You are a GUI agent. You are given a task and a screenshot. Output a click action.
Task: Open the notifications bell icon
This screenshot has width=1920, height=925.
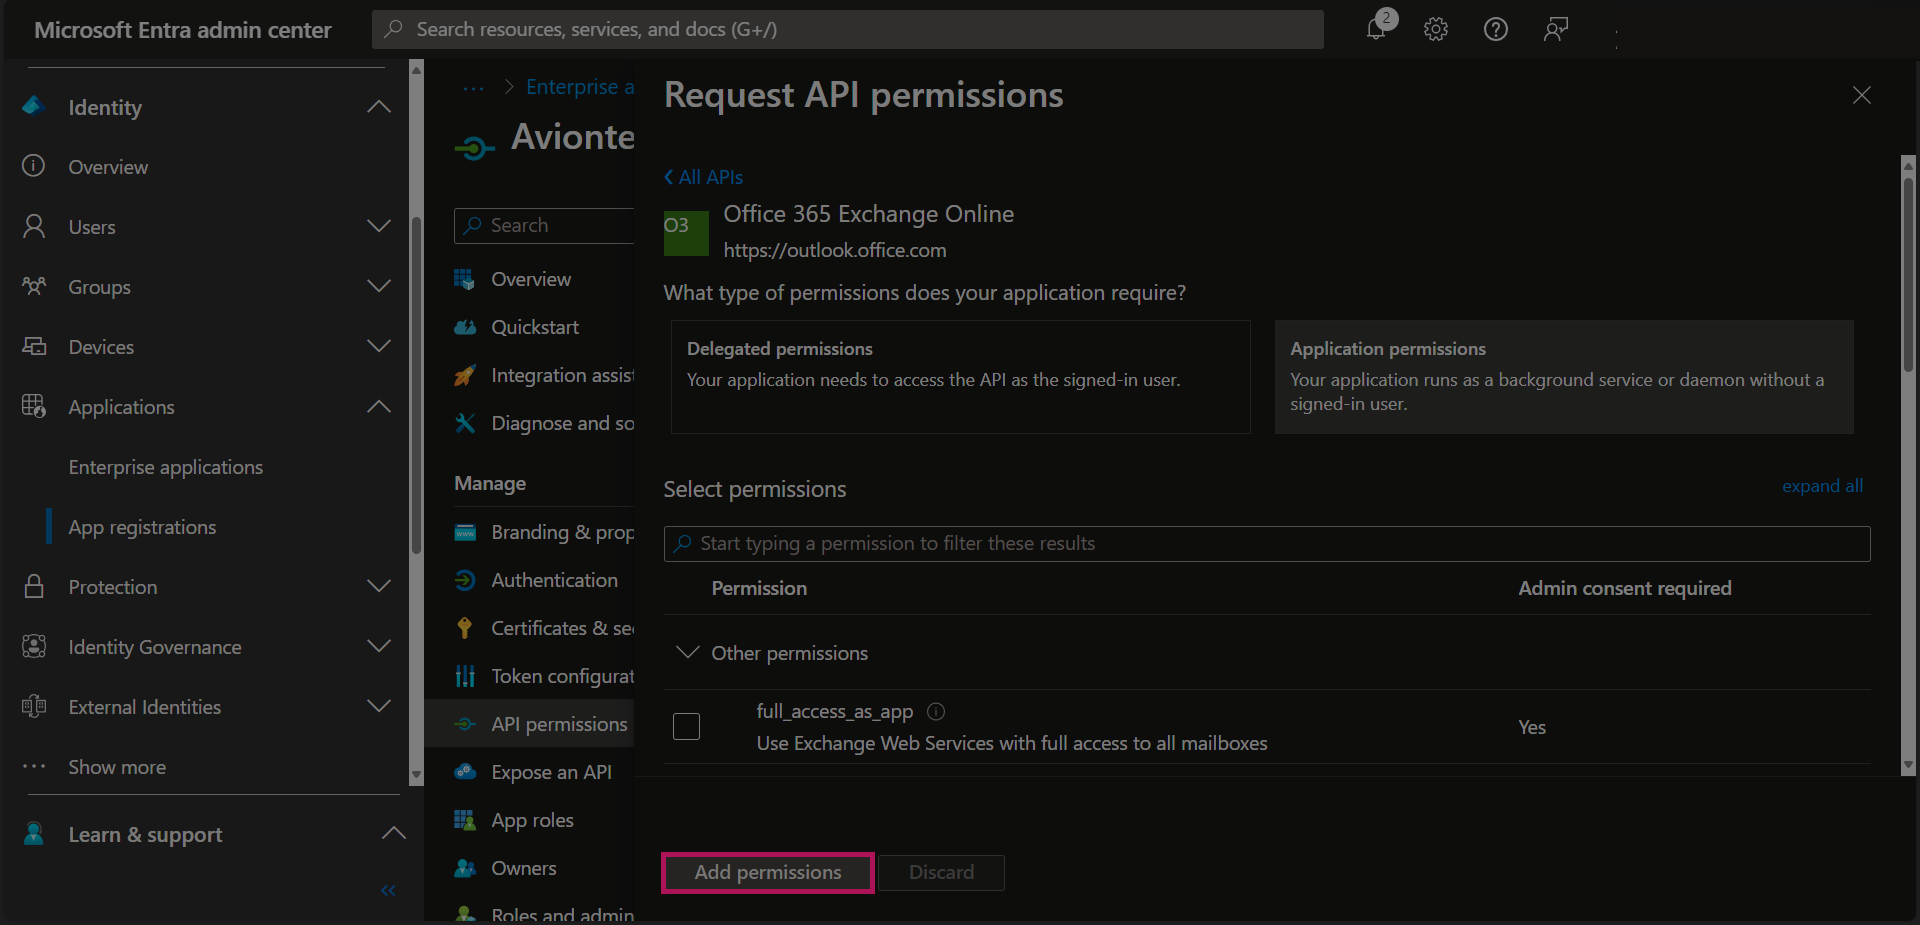[1377, 29]
